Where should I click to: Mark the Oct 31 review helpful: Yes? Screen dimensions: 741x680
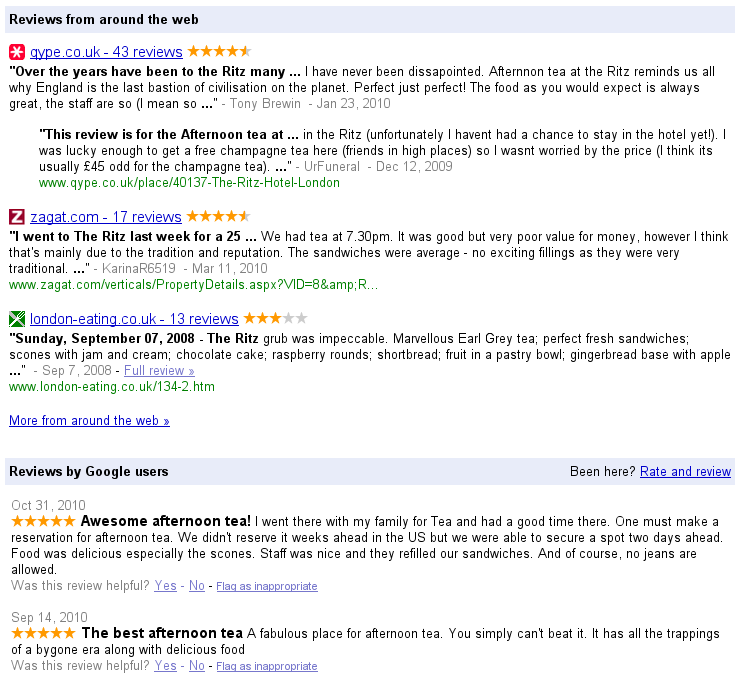pos(165,586)
